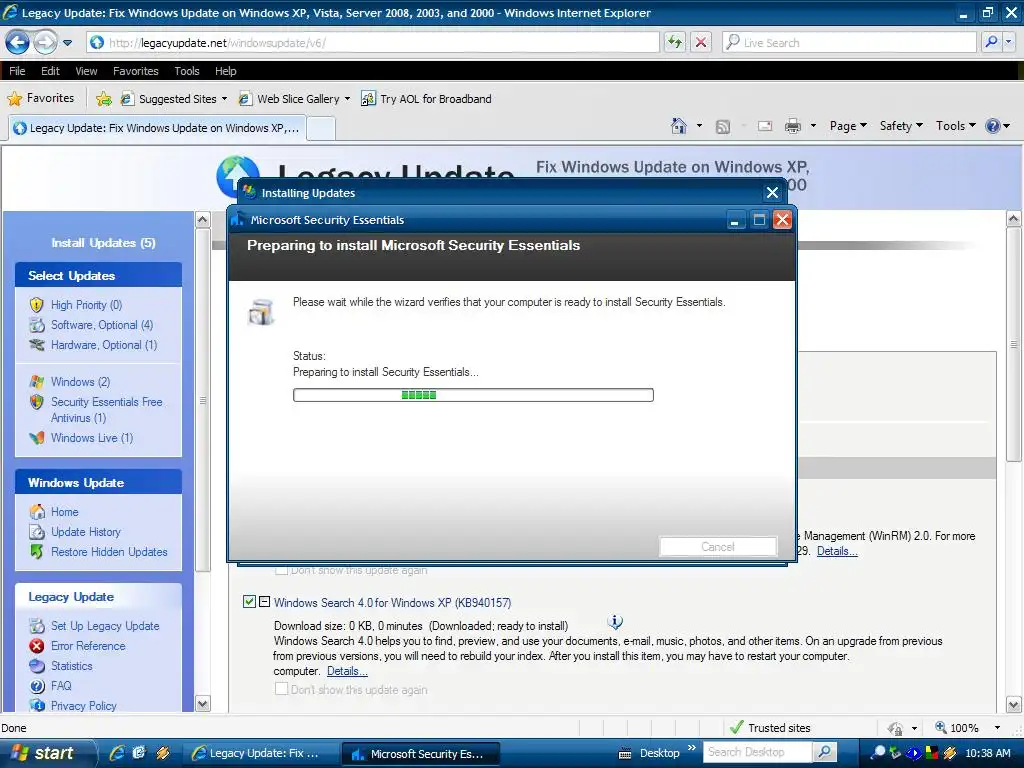Open the Favorites menu

[135, 71]
